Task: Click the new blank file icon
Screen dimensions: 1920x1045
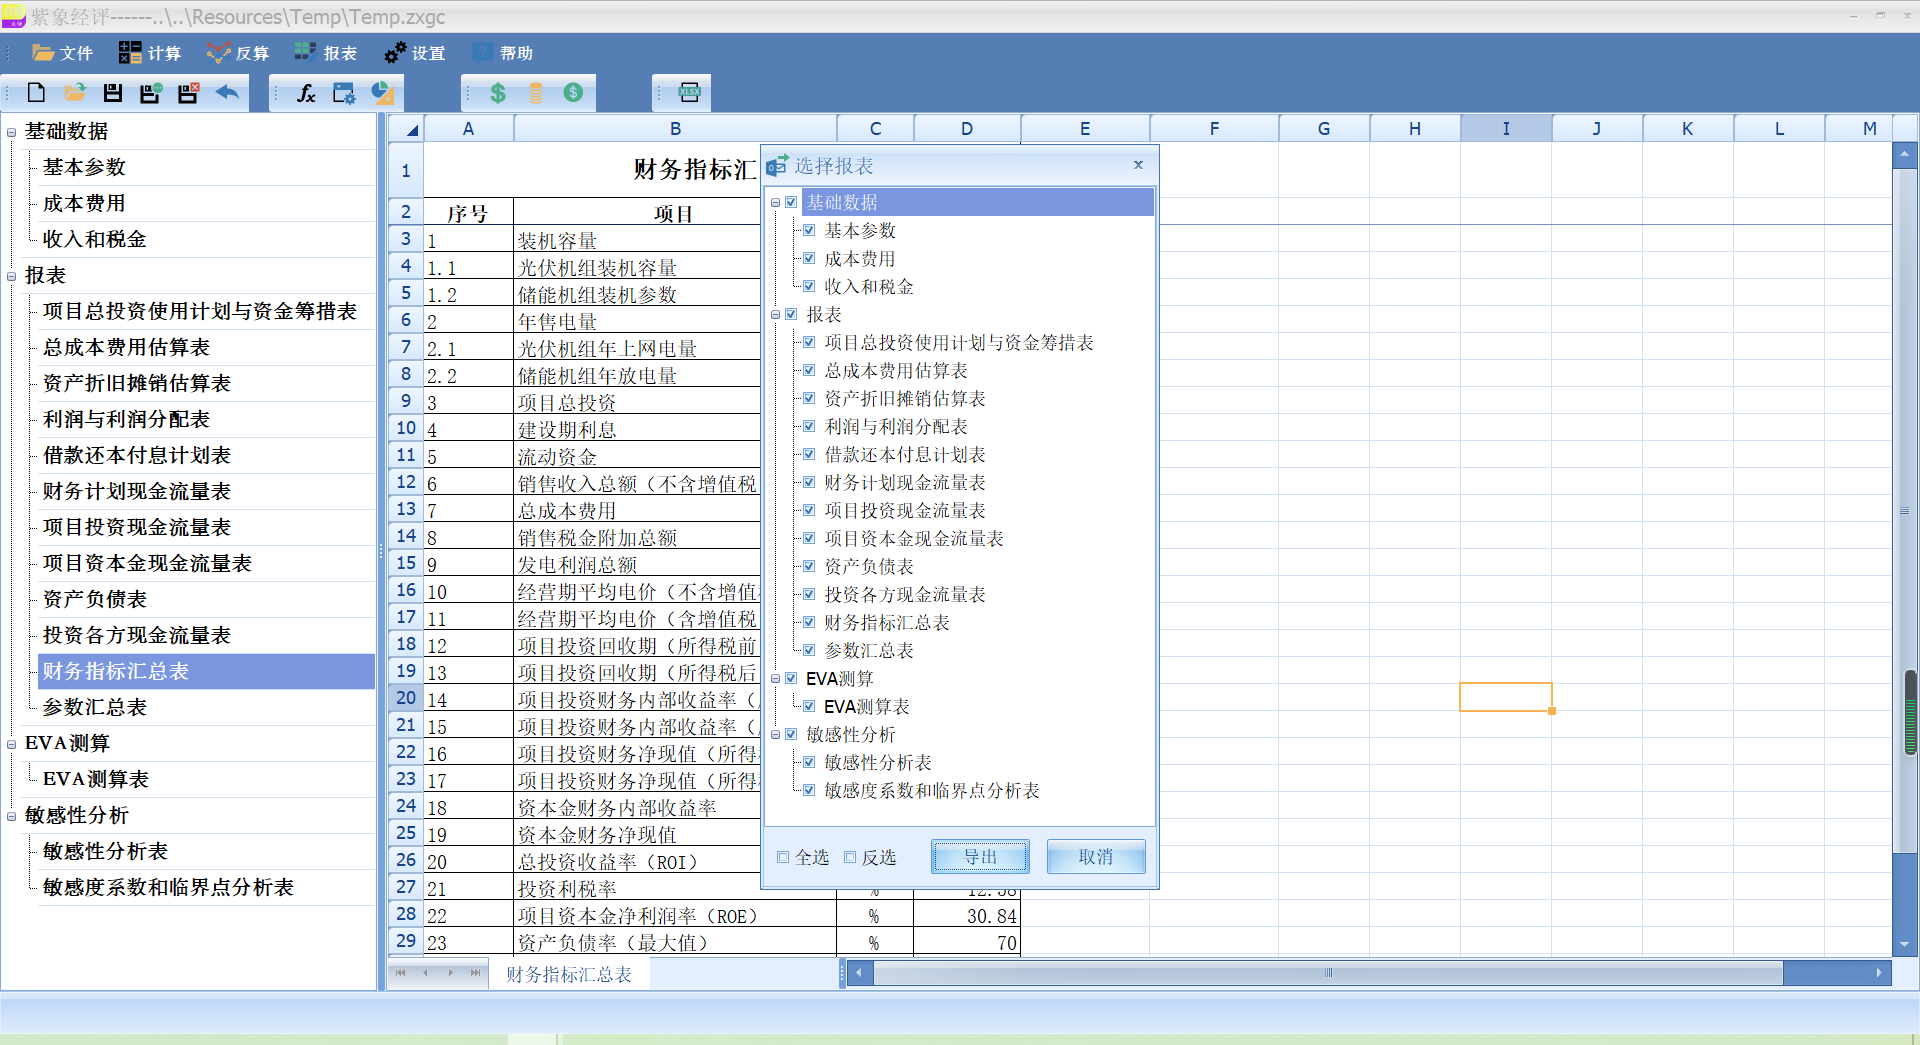Action: click(36, 93)
